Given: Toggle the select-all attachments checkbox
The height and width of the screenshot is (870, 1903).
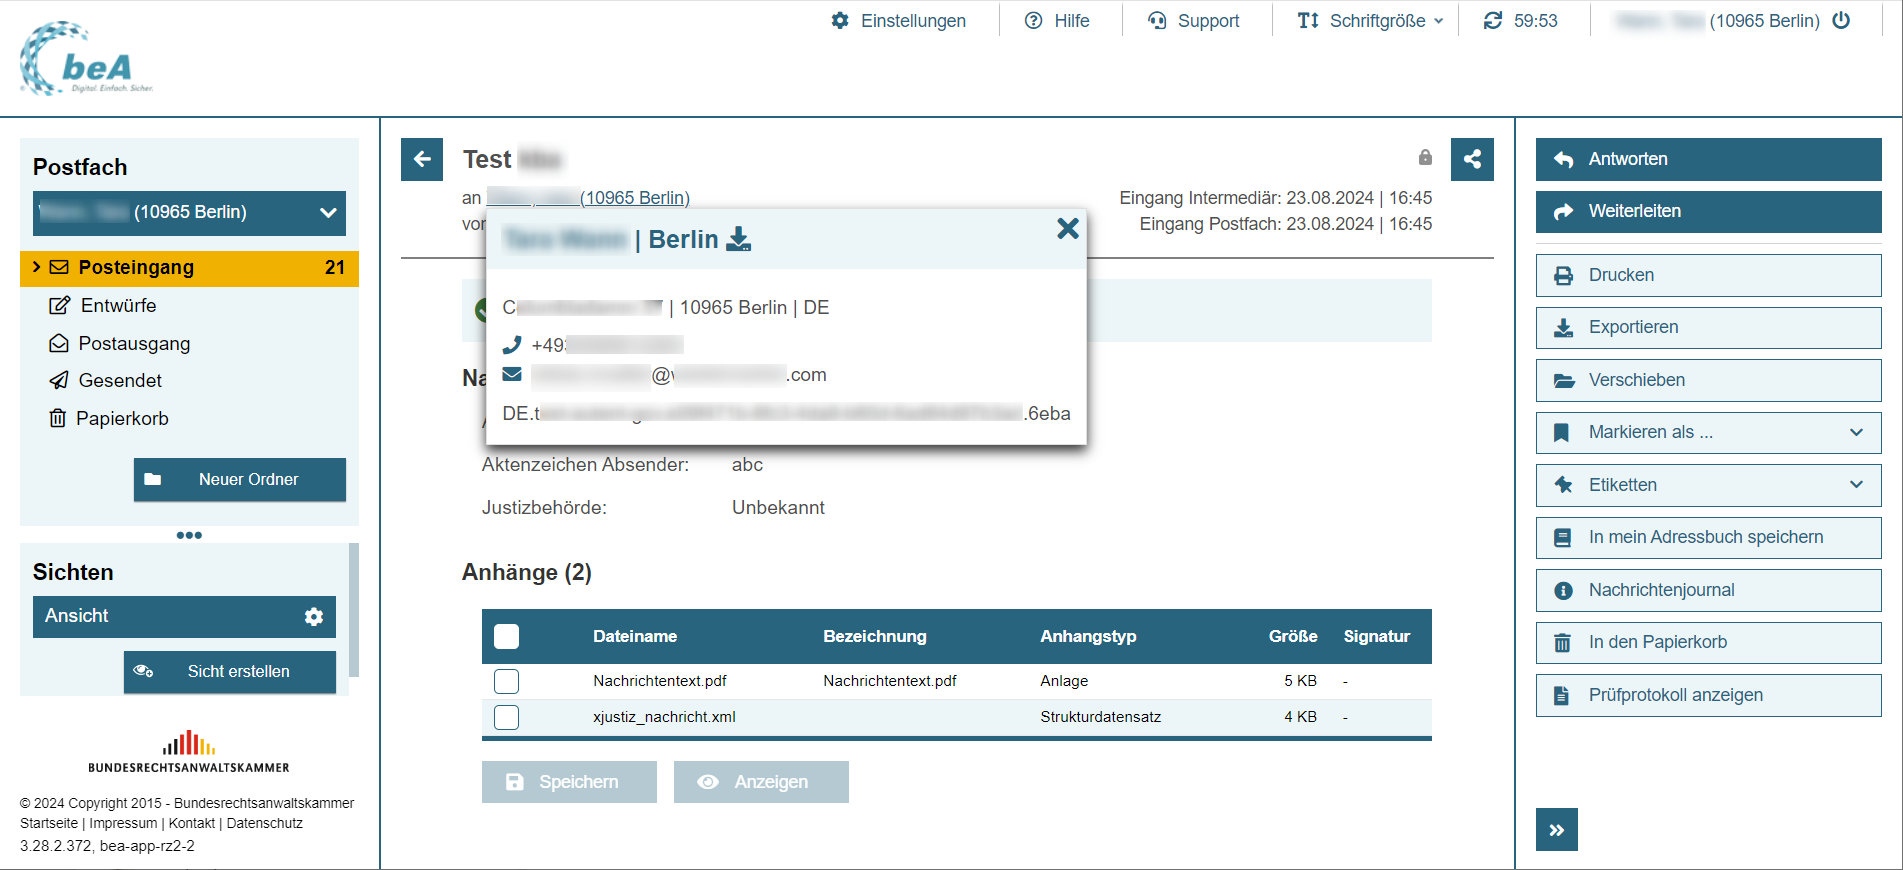Looking at the screenshot, I should pos(507,637).
